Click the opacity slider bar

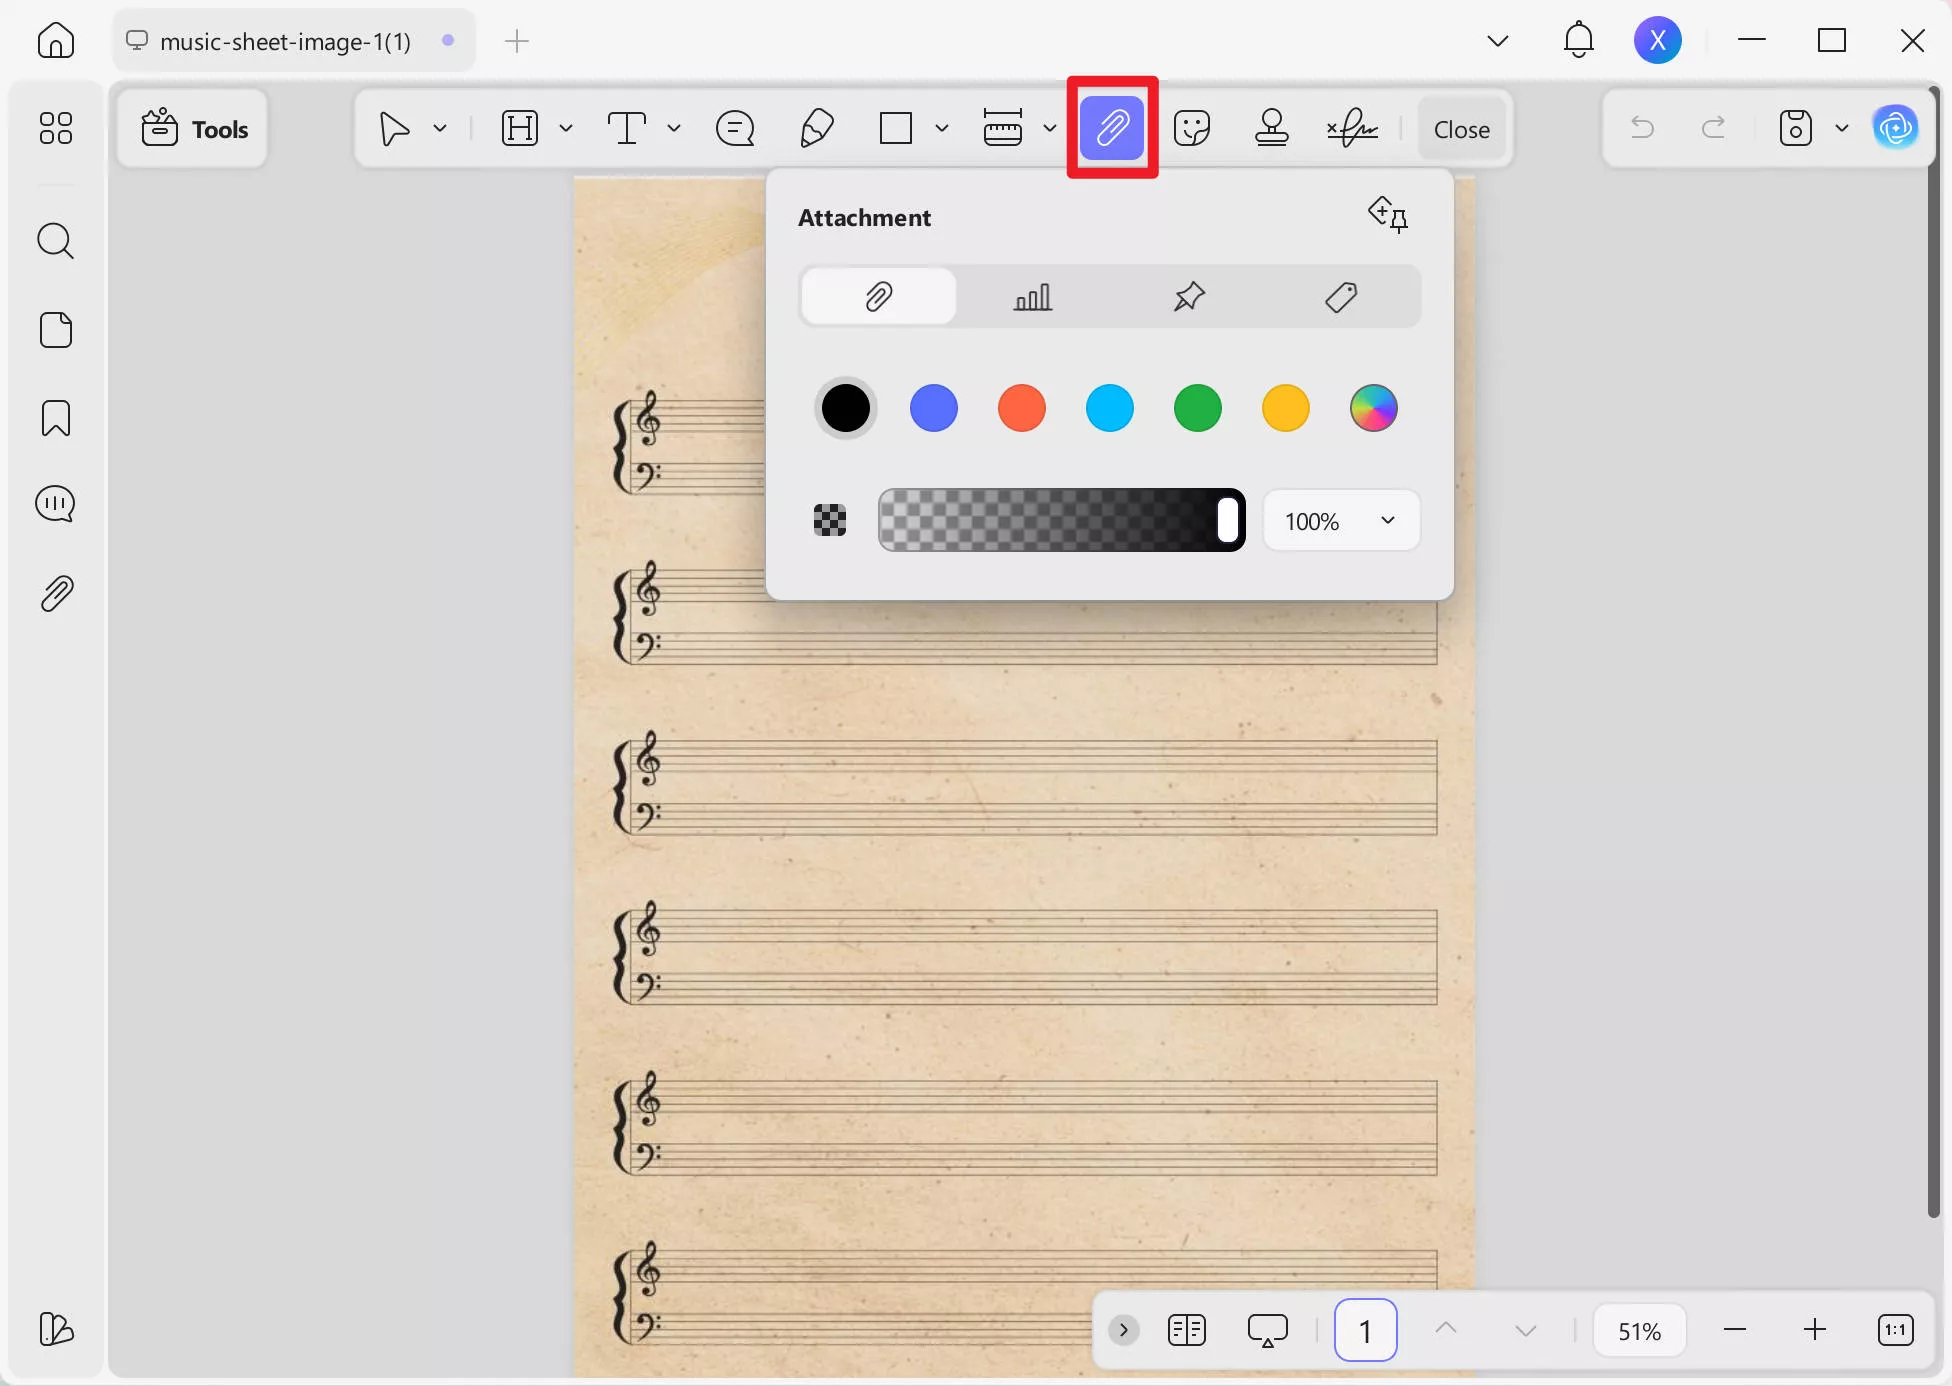[1061, 520]
